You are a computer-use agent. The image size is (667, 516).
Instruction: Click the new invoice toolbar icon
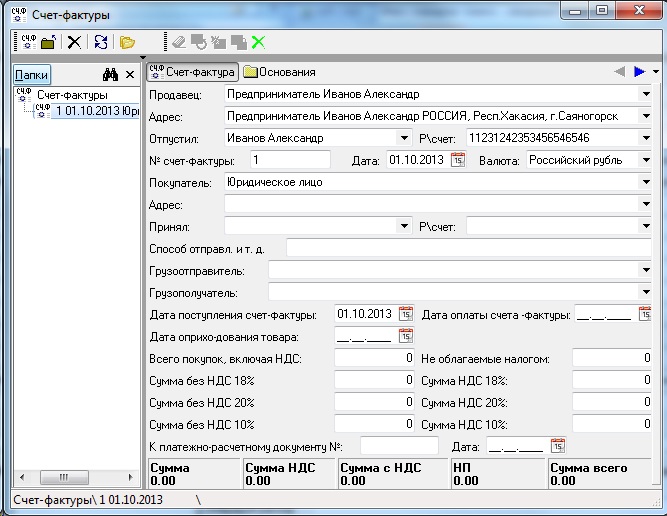tap(29, 42)
